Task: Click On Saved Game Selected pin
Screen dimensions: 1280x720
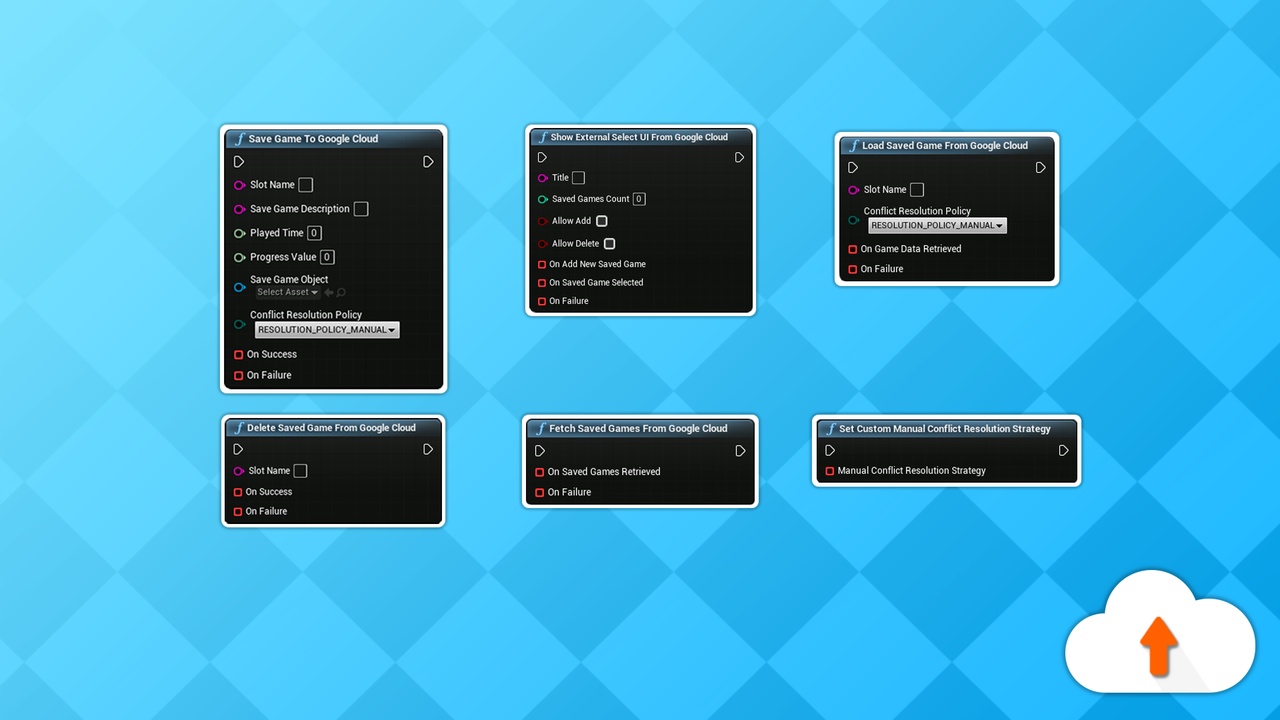Action: click(542, 283)
